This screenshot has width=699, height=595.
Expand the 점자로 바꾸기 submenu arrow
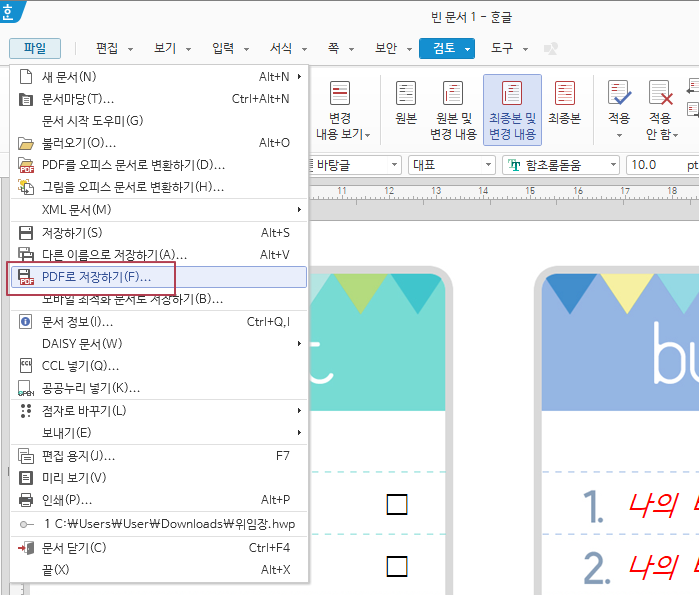(300, 410)
